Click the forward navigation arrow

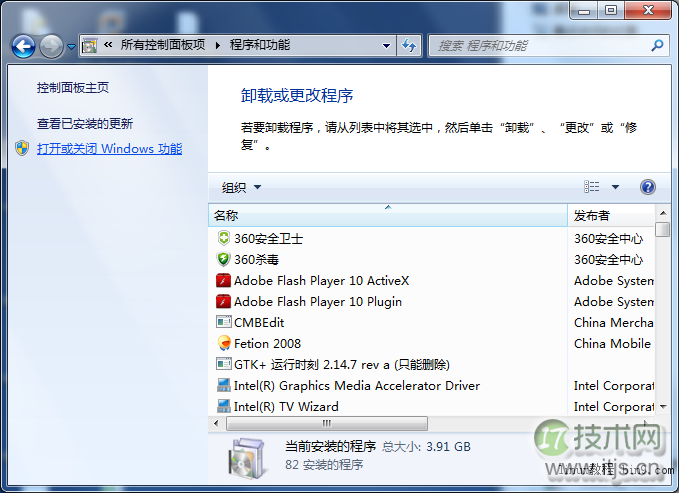point(52,46)
